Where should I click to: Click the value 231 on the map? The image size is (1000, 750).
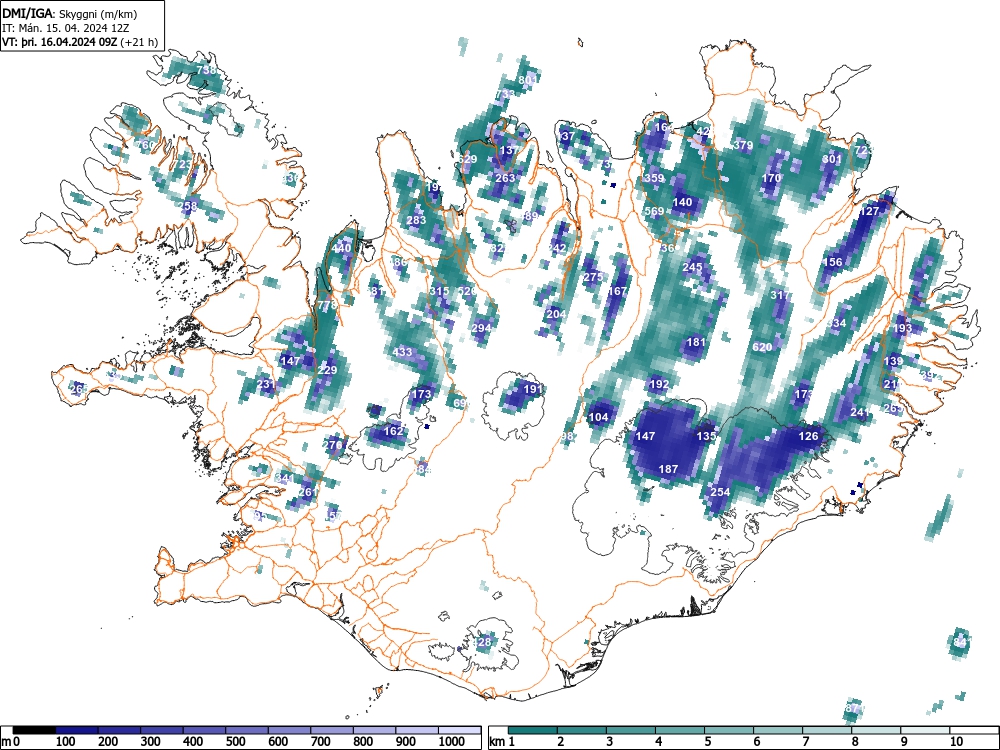click(265, 384)
